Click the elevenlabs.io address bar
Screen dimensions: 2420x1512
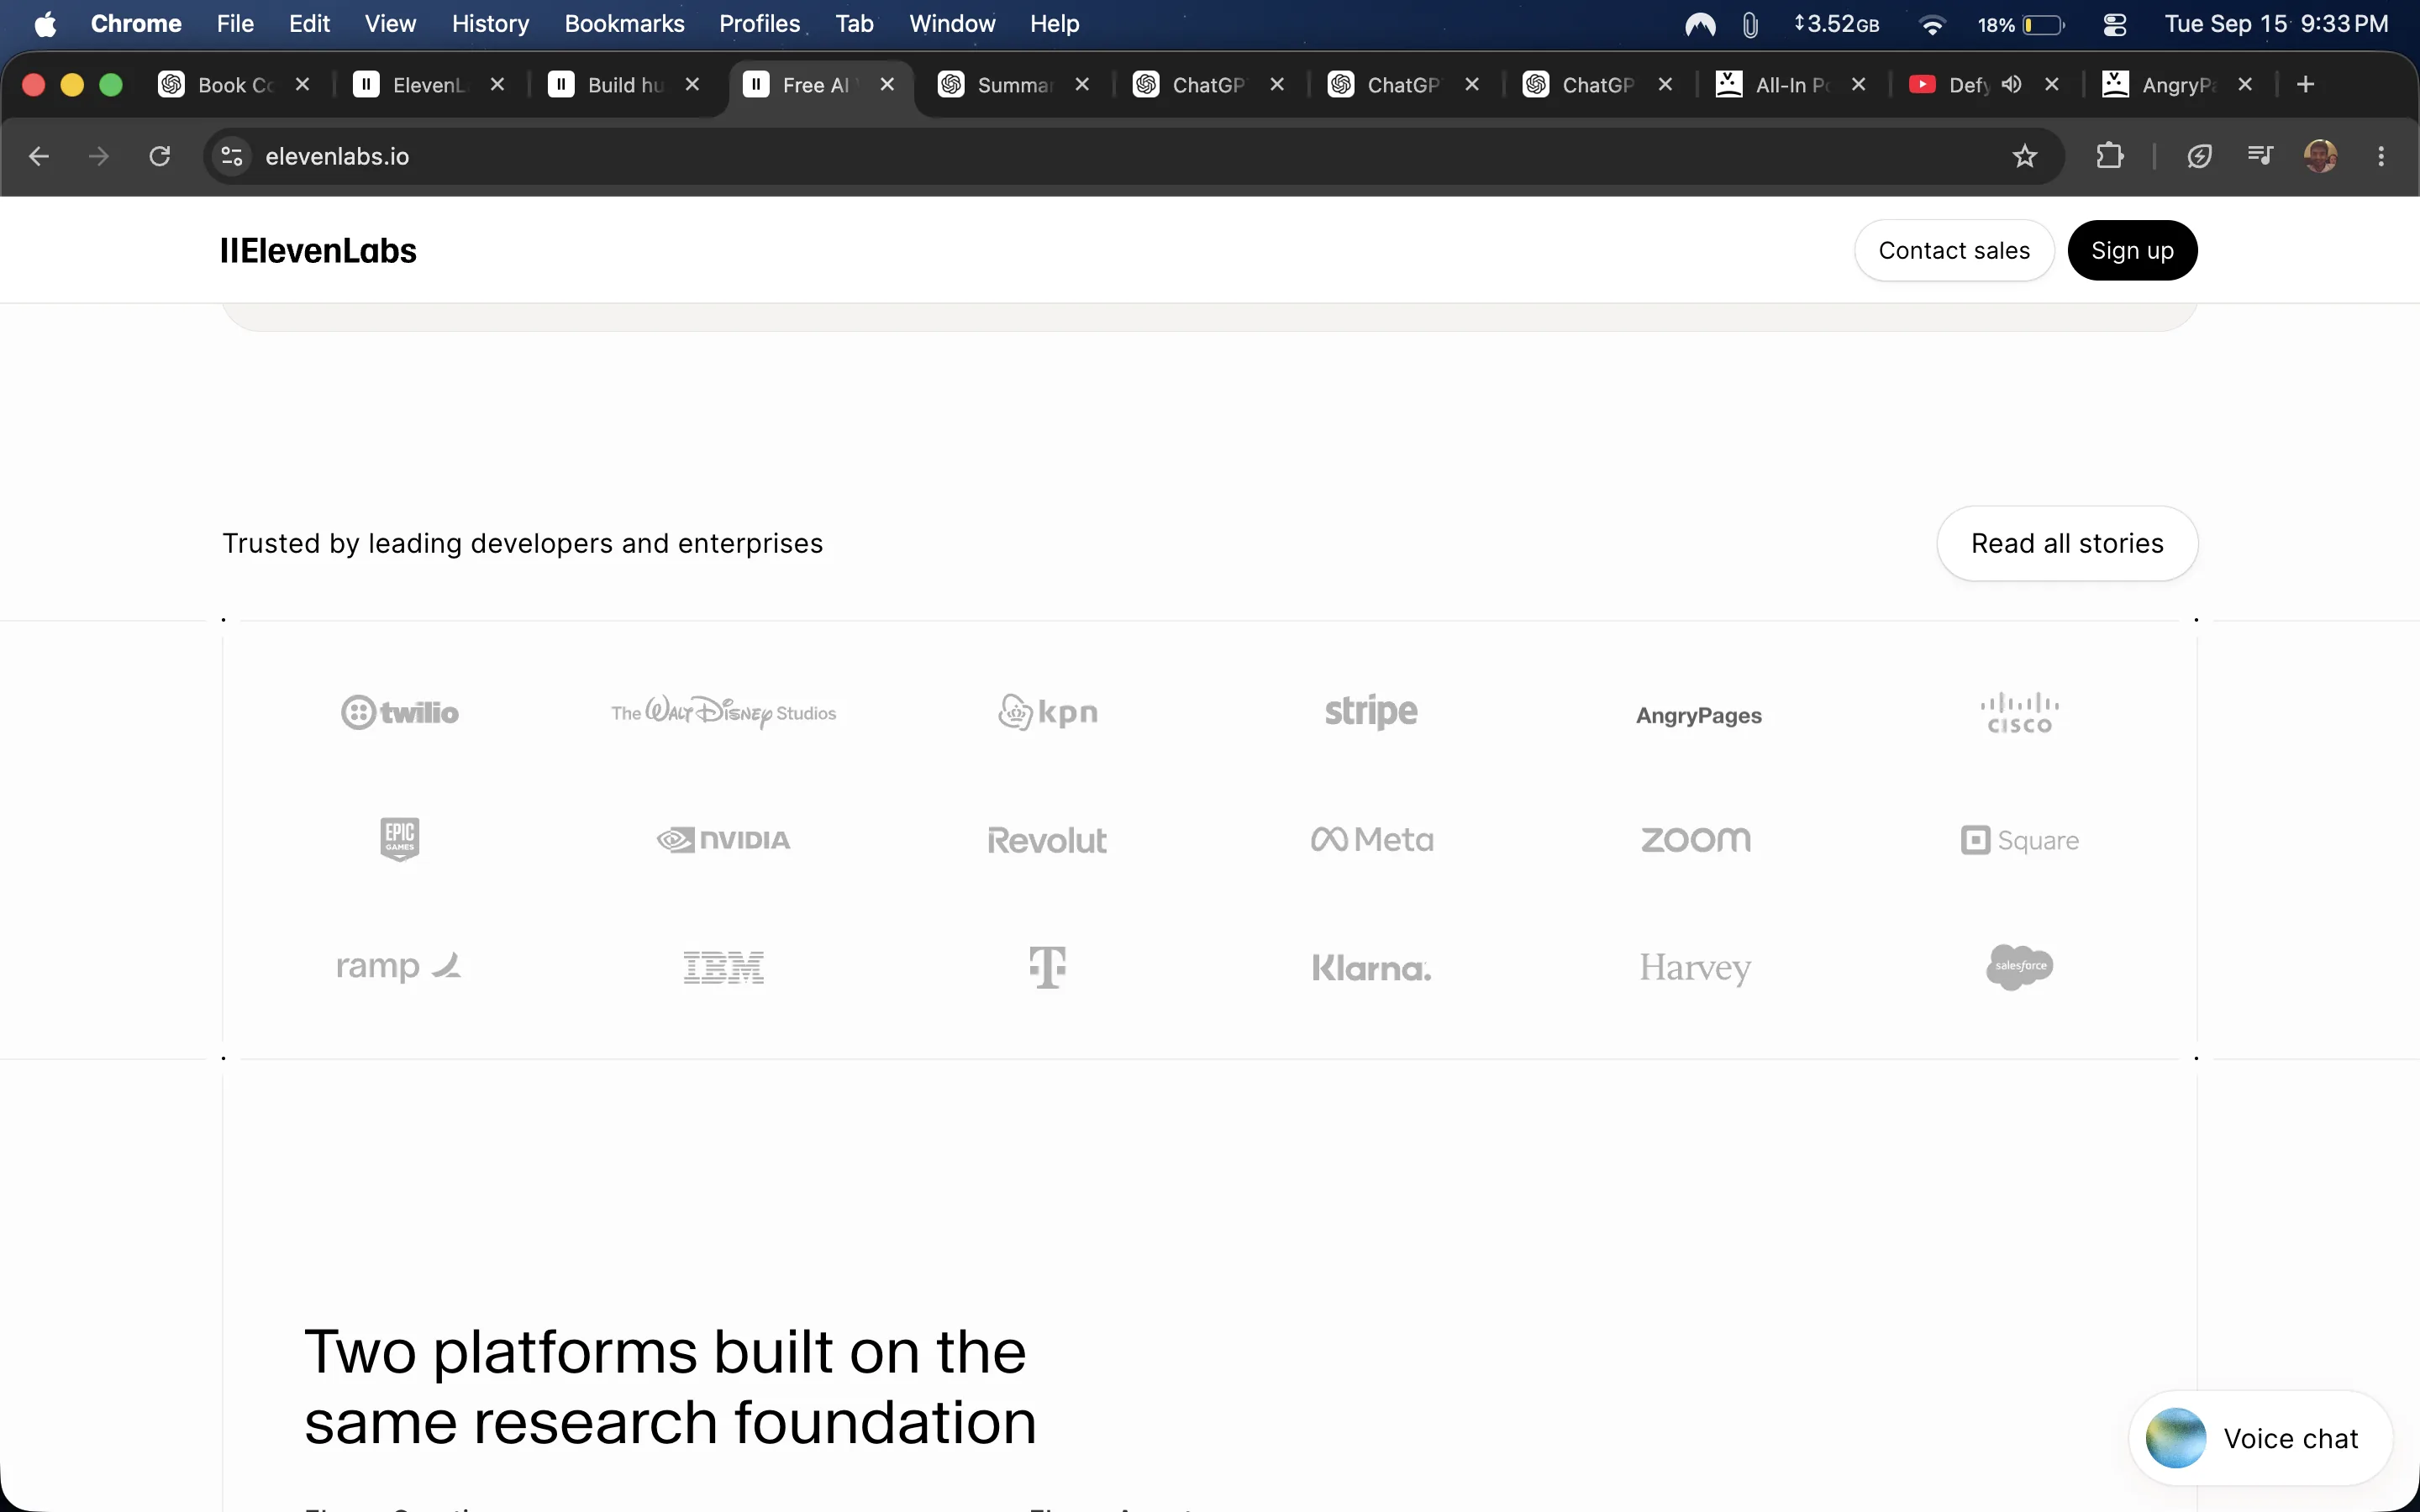pyautogui.click(x=1134, y=156)
